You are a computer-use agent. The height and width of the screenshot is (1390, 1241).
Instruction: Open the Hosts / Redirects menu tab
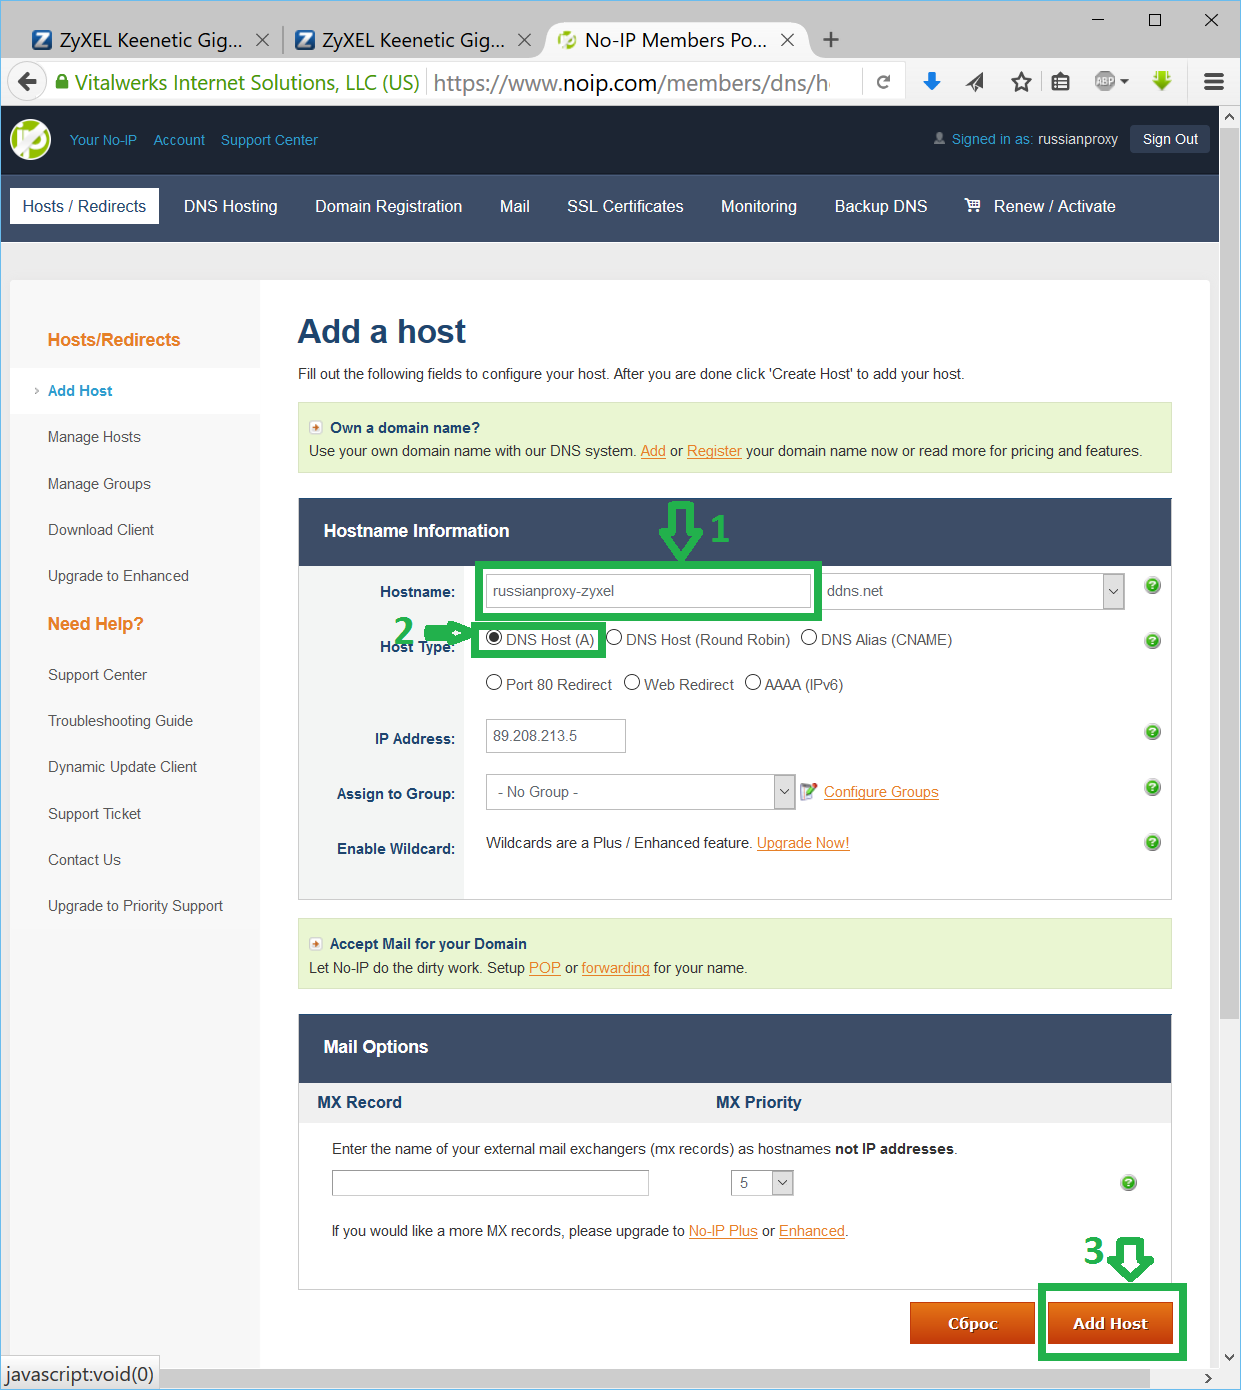84,206
